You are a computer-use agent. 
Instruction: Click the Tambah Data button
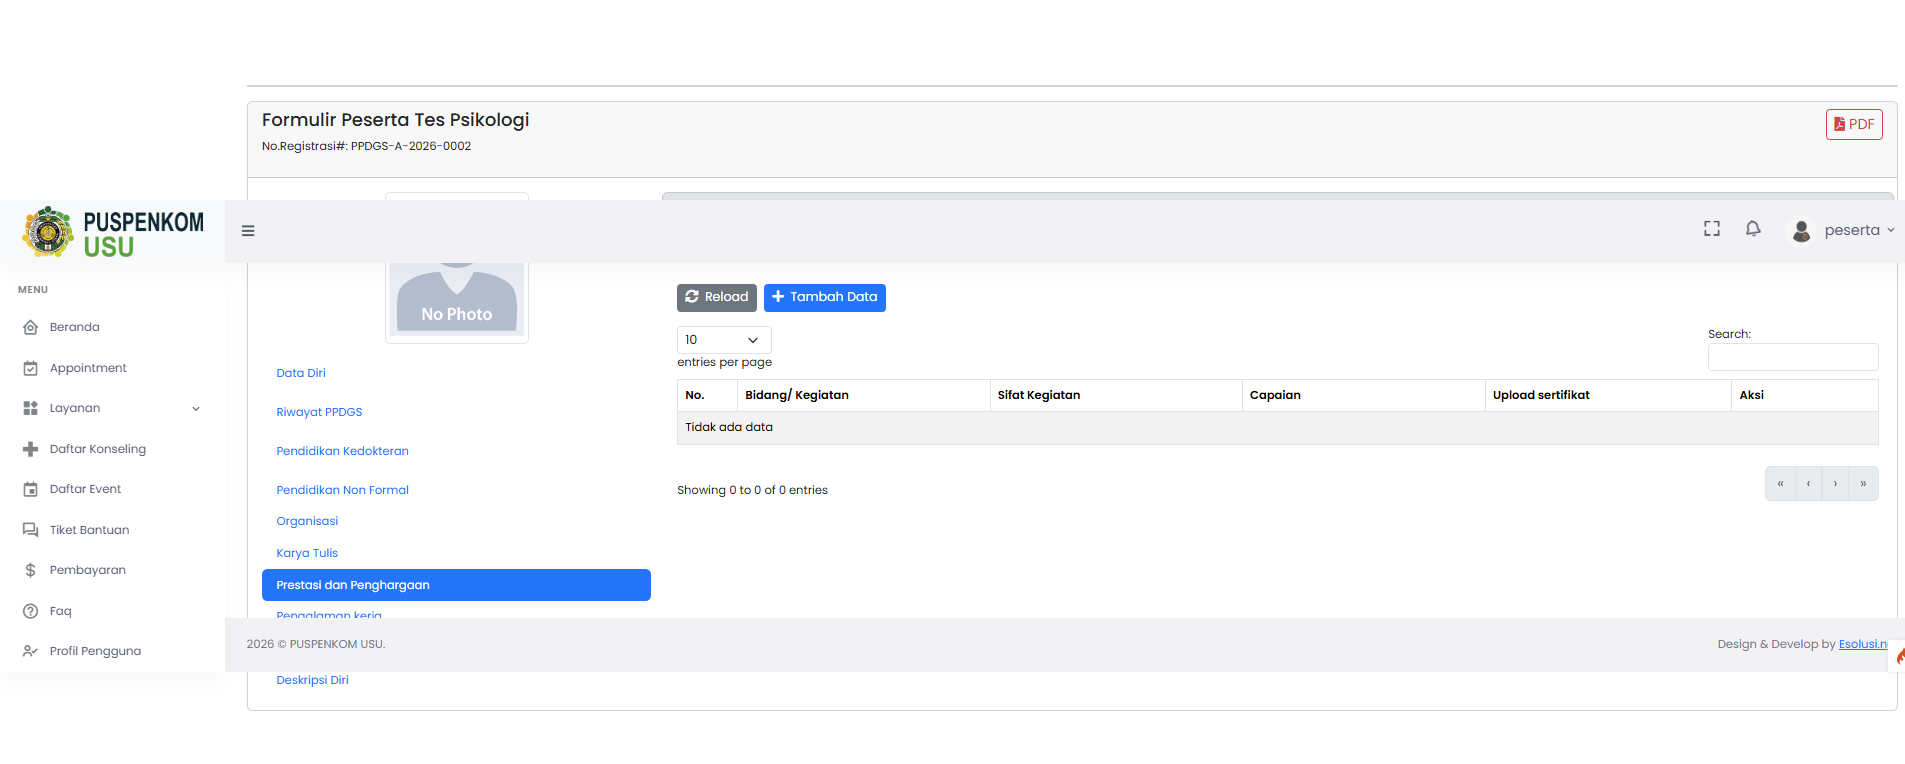tap(824, 297)
